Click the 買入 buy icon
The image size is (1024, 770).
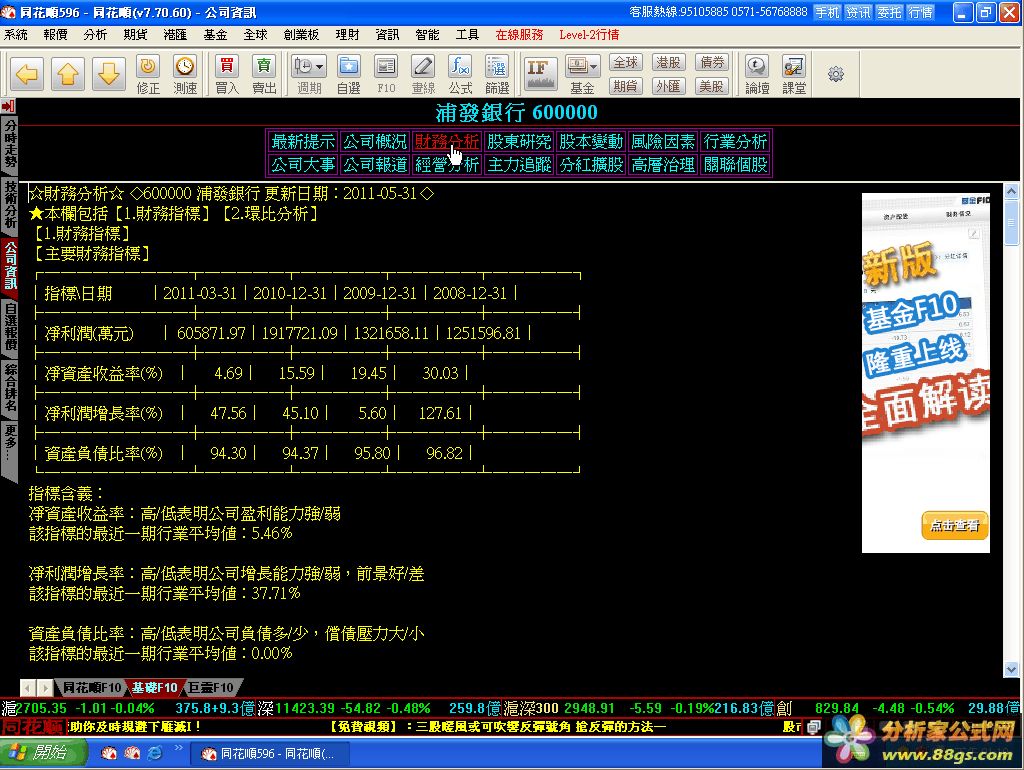pyautogui.click(x=227, y=74)
